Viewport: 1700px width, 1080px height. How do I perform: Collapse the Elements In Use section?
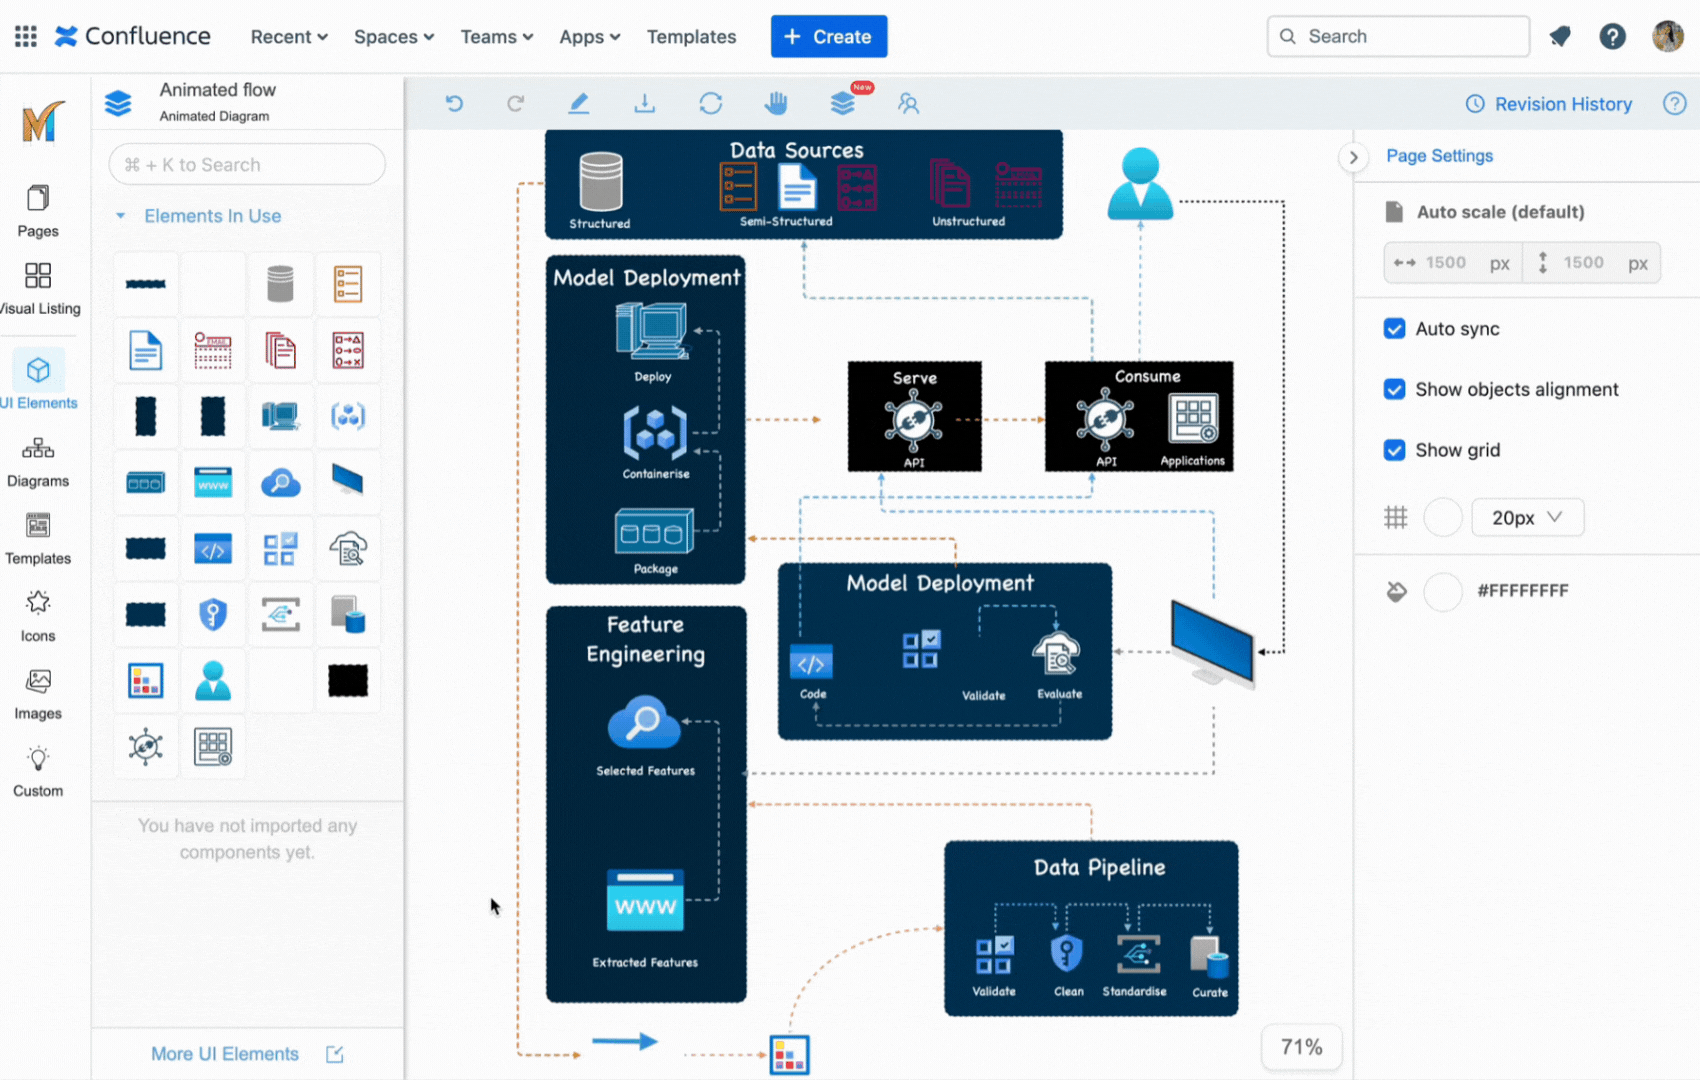(121, 216)
